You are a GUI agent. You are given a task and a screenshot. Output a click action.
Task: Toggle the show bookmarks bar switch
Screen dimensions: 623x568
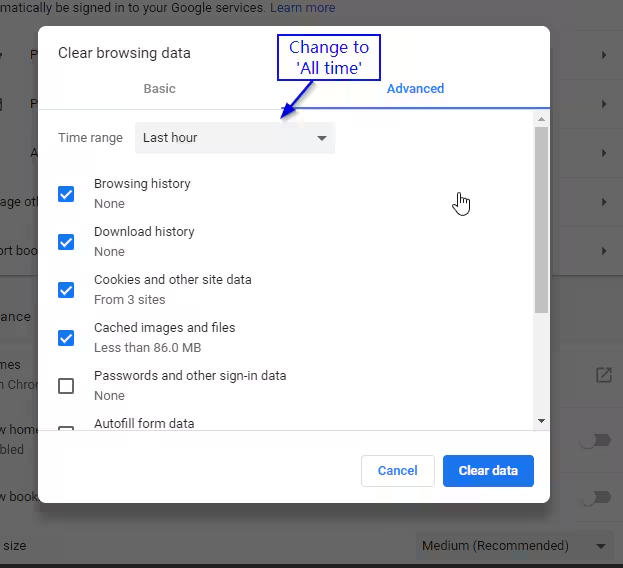coord(595,497)
